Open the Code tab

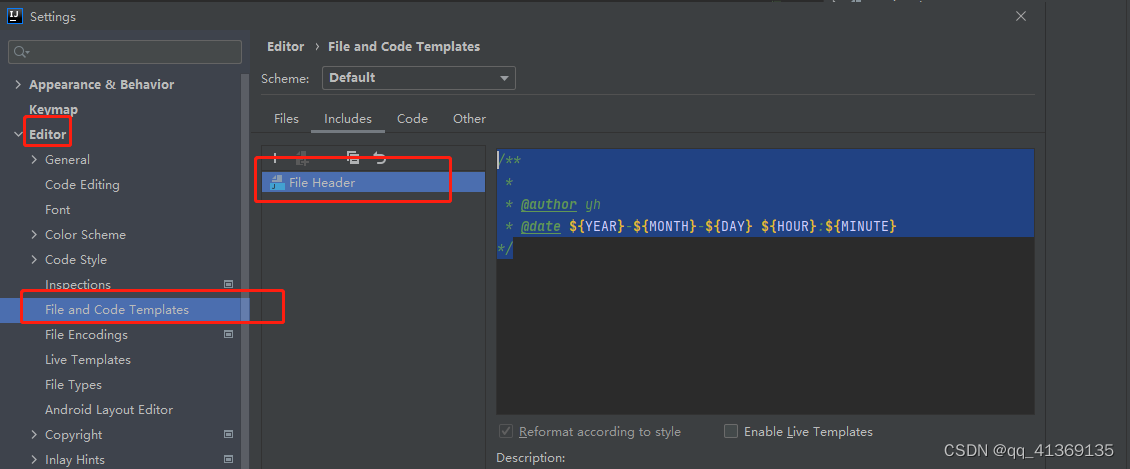[412, 119]
